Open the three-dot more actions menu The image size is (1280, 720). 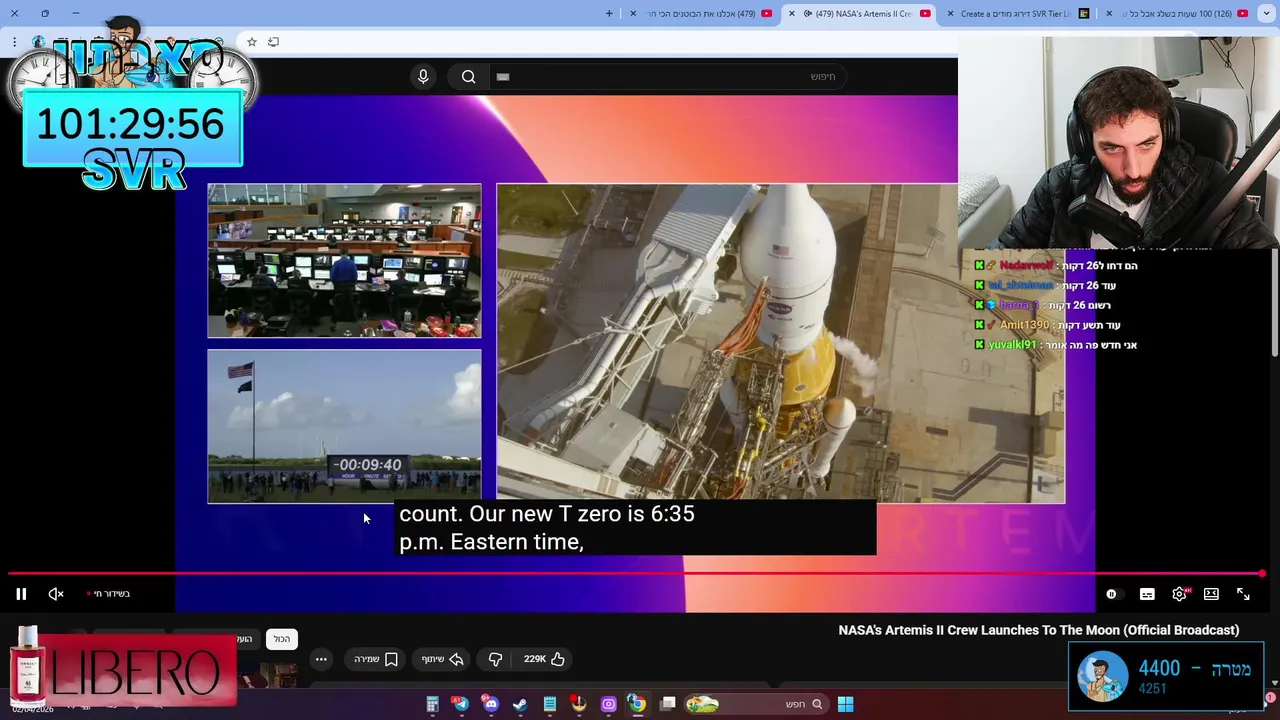[321, 659]
